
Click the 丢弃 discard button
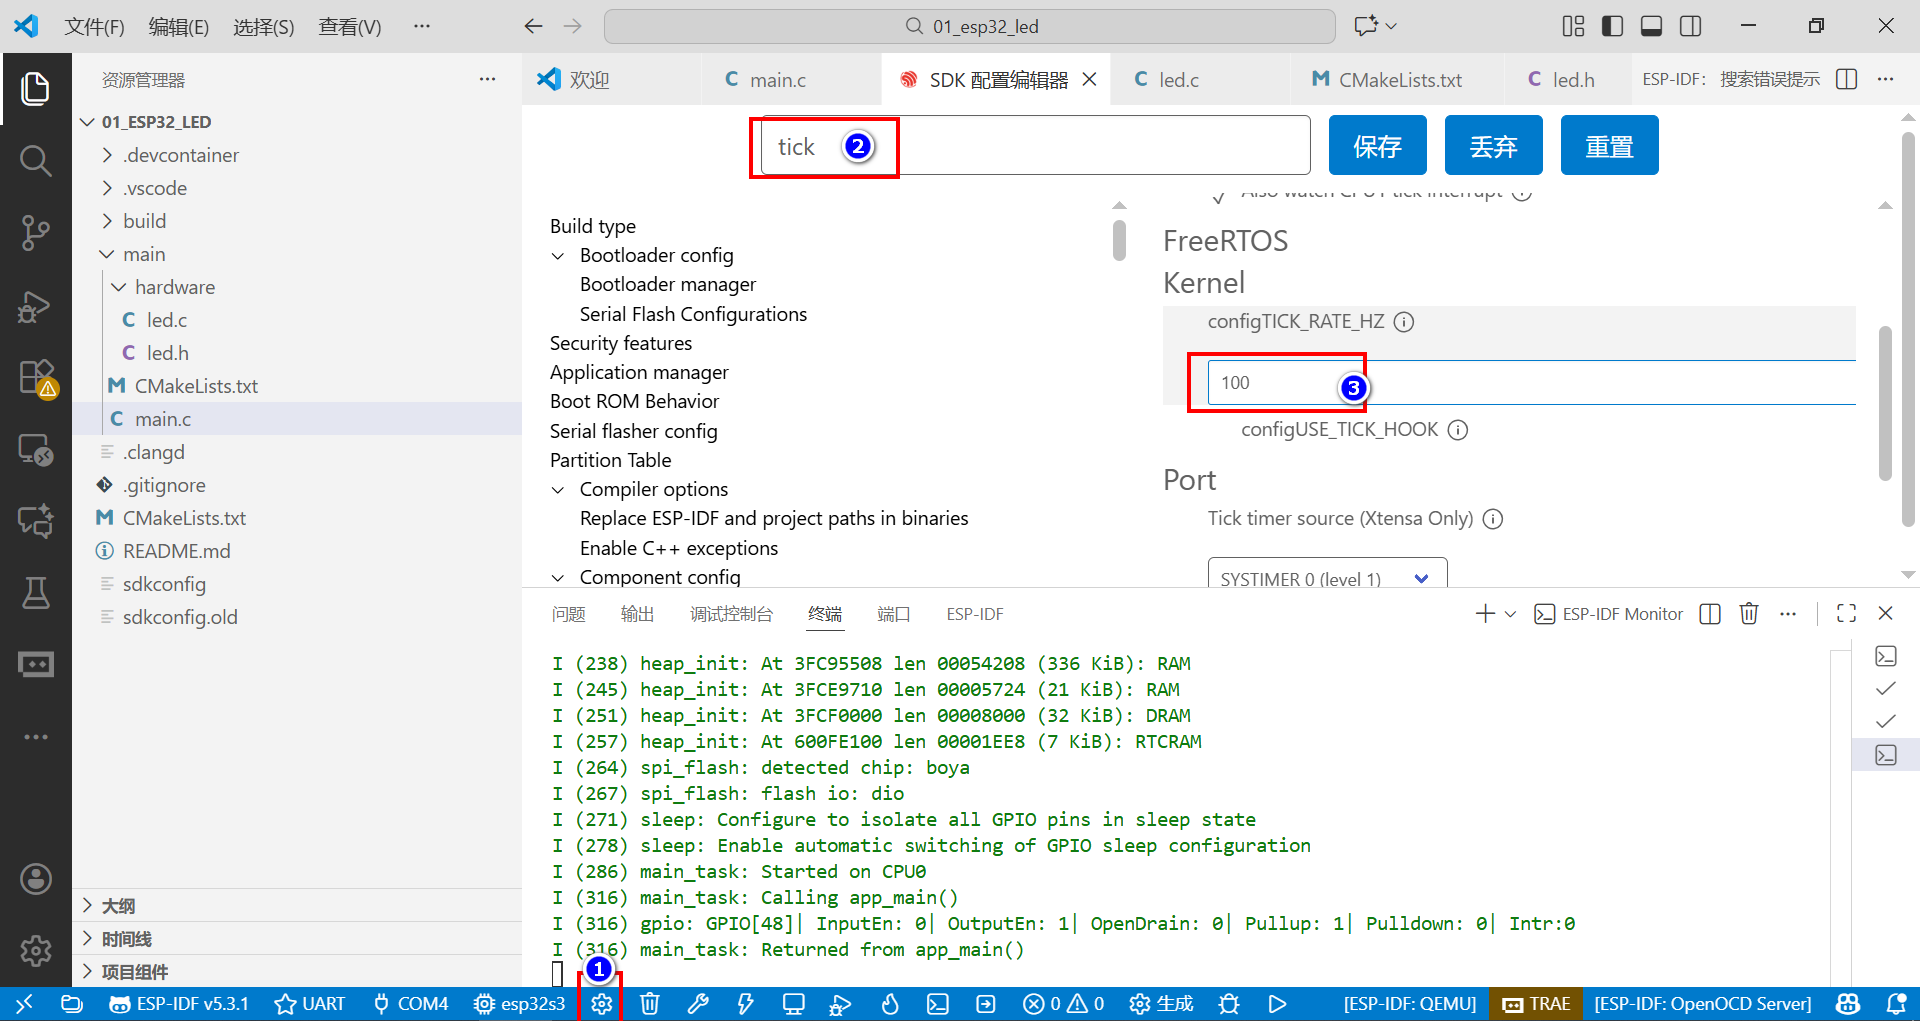point(1493,146)
